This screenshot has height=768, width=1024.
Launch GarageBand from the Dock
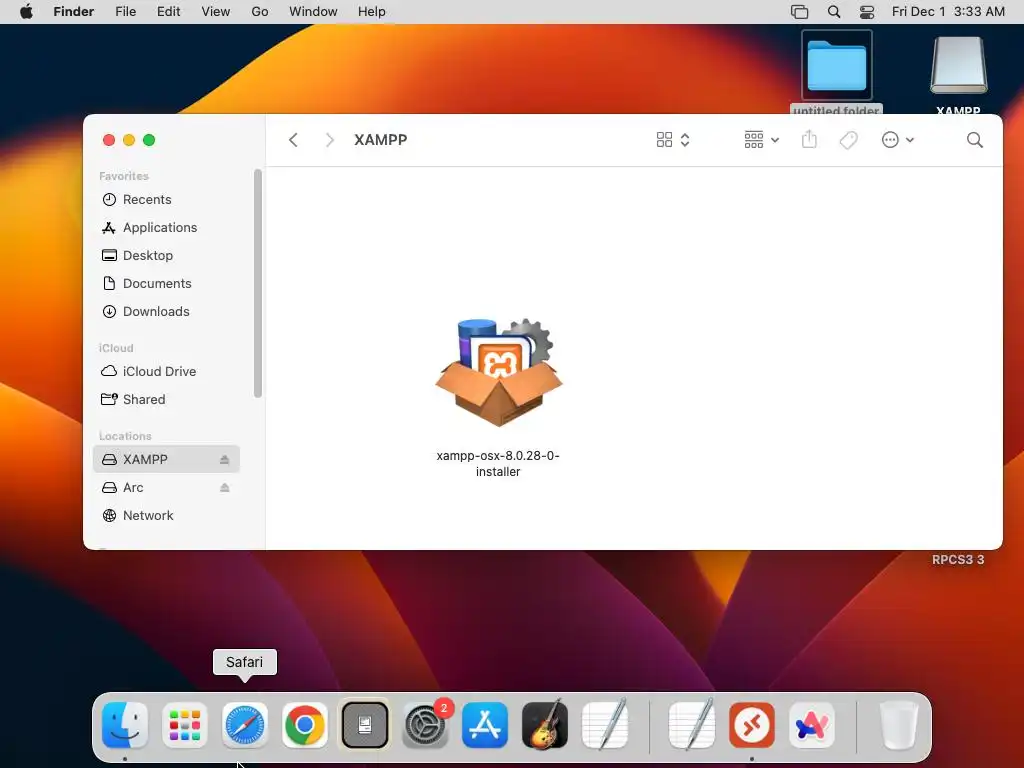[x=545, y=725]
